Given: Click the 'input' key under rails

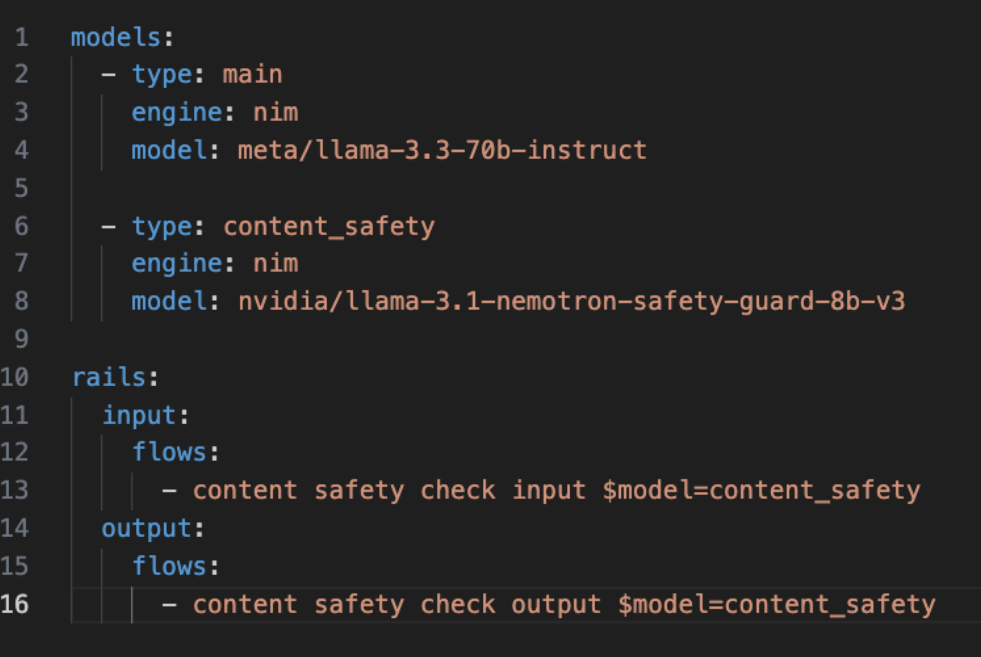Looking at the screenshot, I should pos(139,415).
